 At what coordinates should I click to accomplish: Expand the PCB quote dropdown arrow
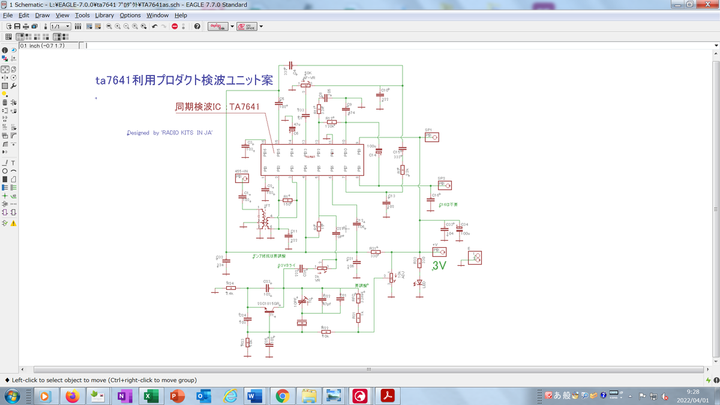261,26
